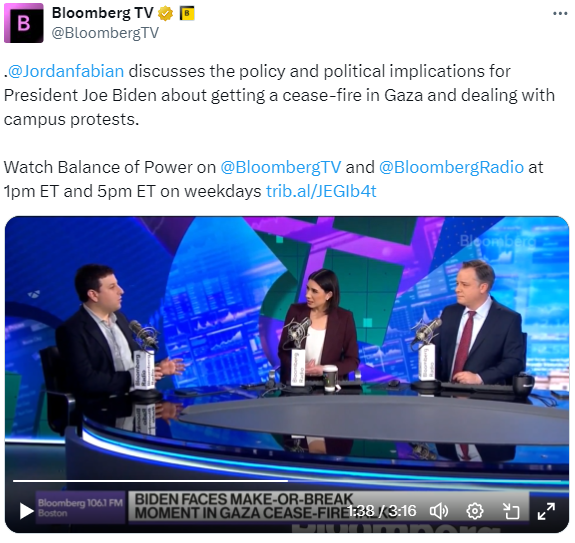The image size is (575, 543).
Task: Click the @BloombergTV handle under the name
Action: point(105,33)
